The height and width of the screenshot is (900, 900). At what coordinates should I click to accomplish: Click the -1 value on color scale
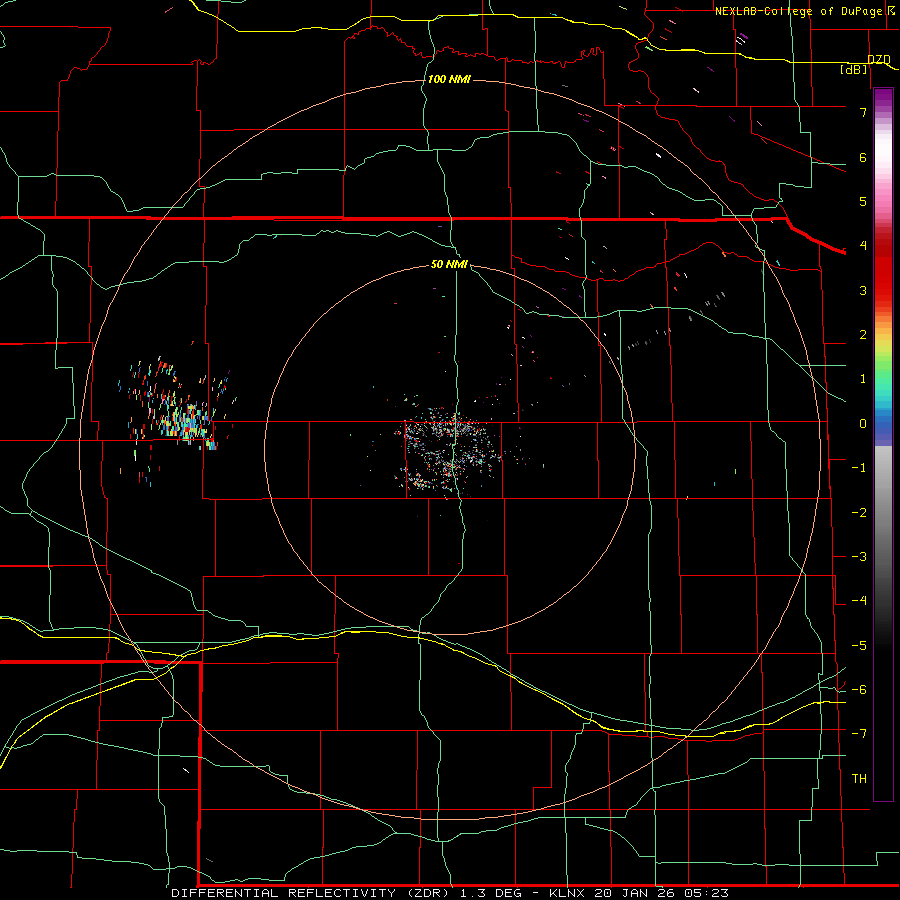(859, 468)
